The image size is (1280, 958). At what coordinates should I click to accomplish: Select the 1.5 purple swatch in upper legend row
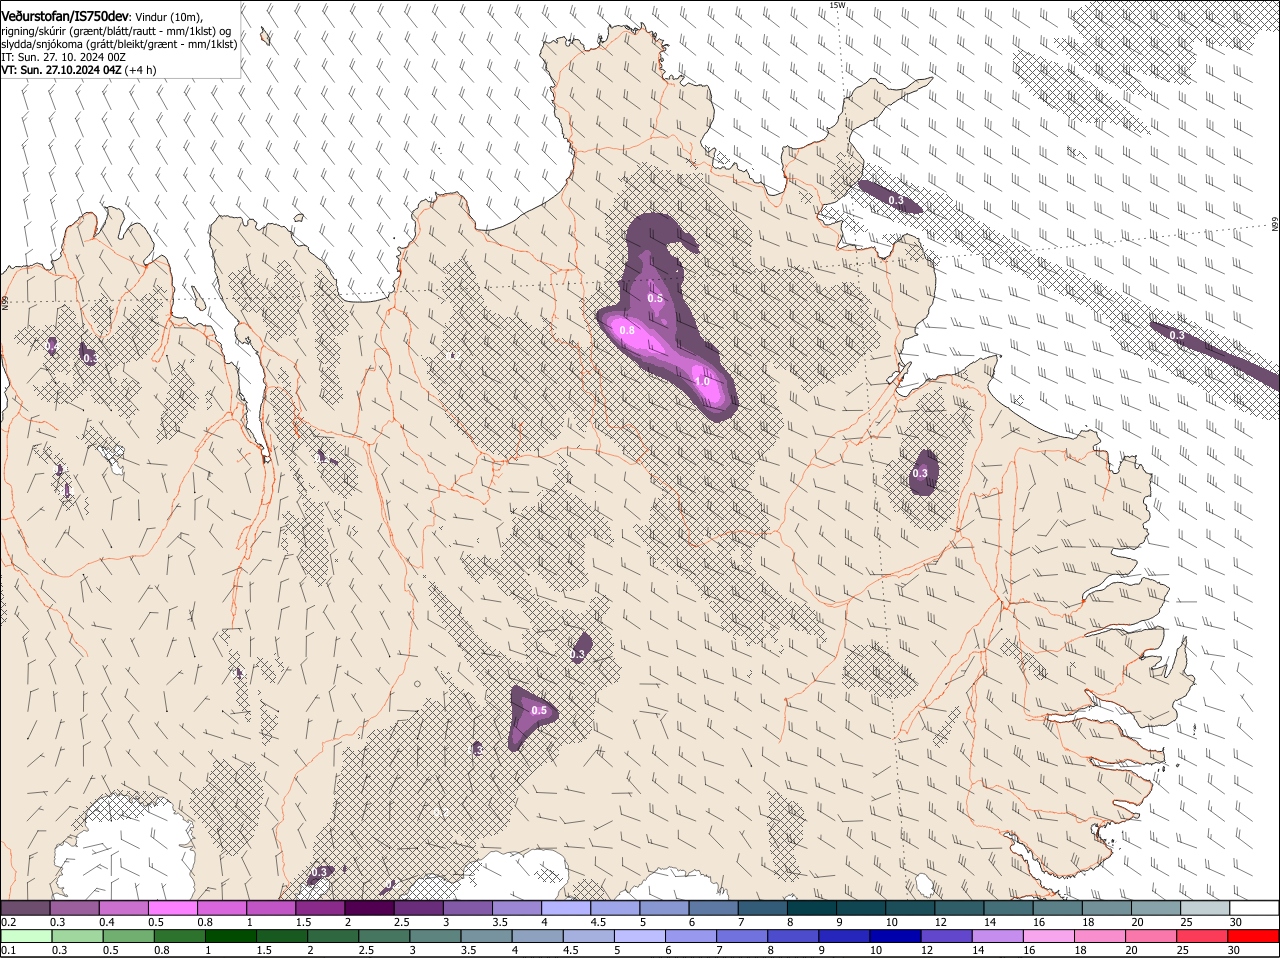[320, 907]
